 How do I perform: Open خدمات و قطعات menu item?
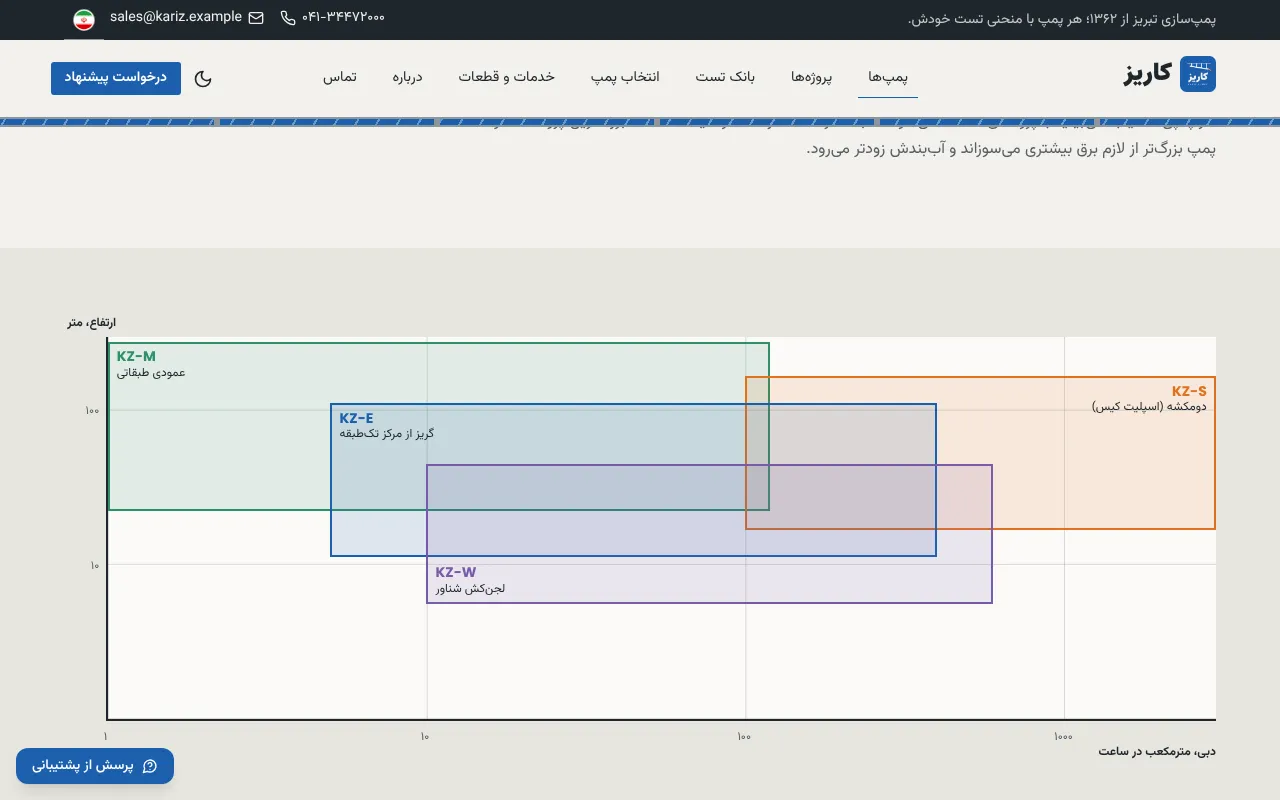[x=507, y=77]
